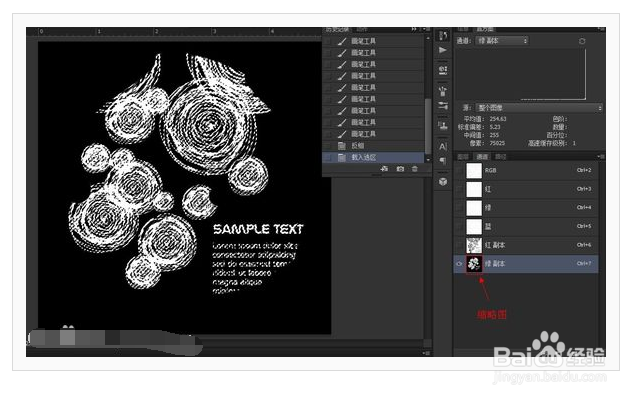
Task: Click folder icon beside 反相 history state
Action: 341,146
